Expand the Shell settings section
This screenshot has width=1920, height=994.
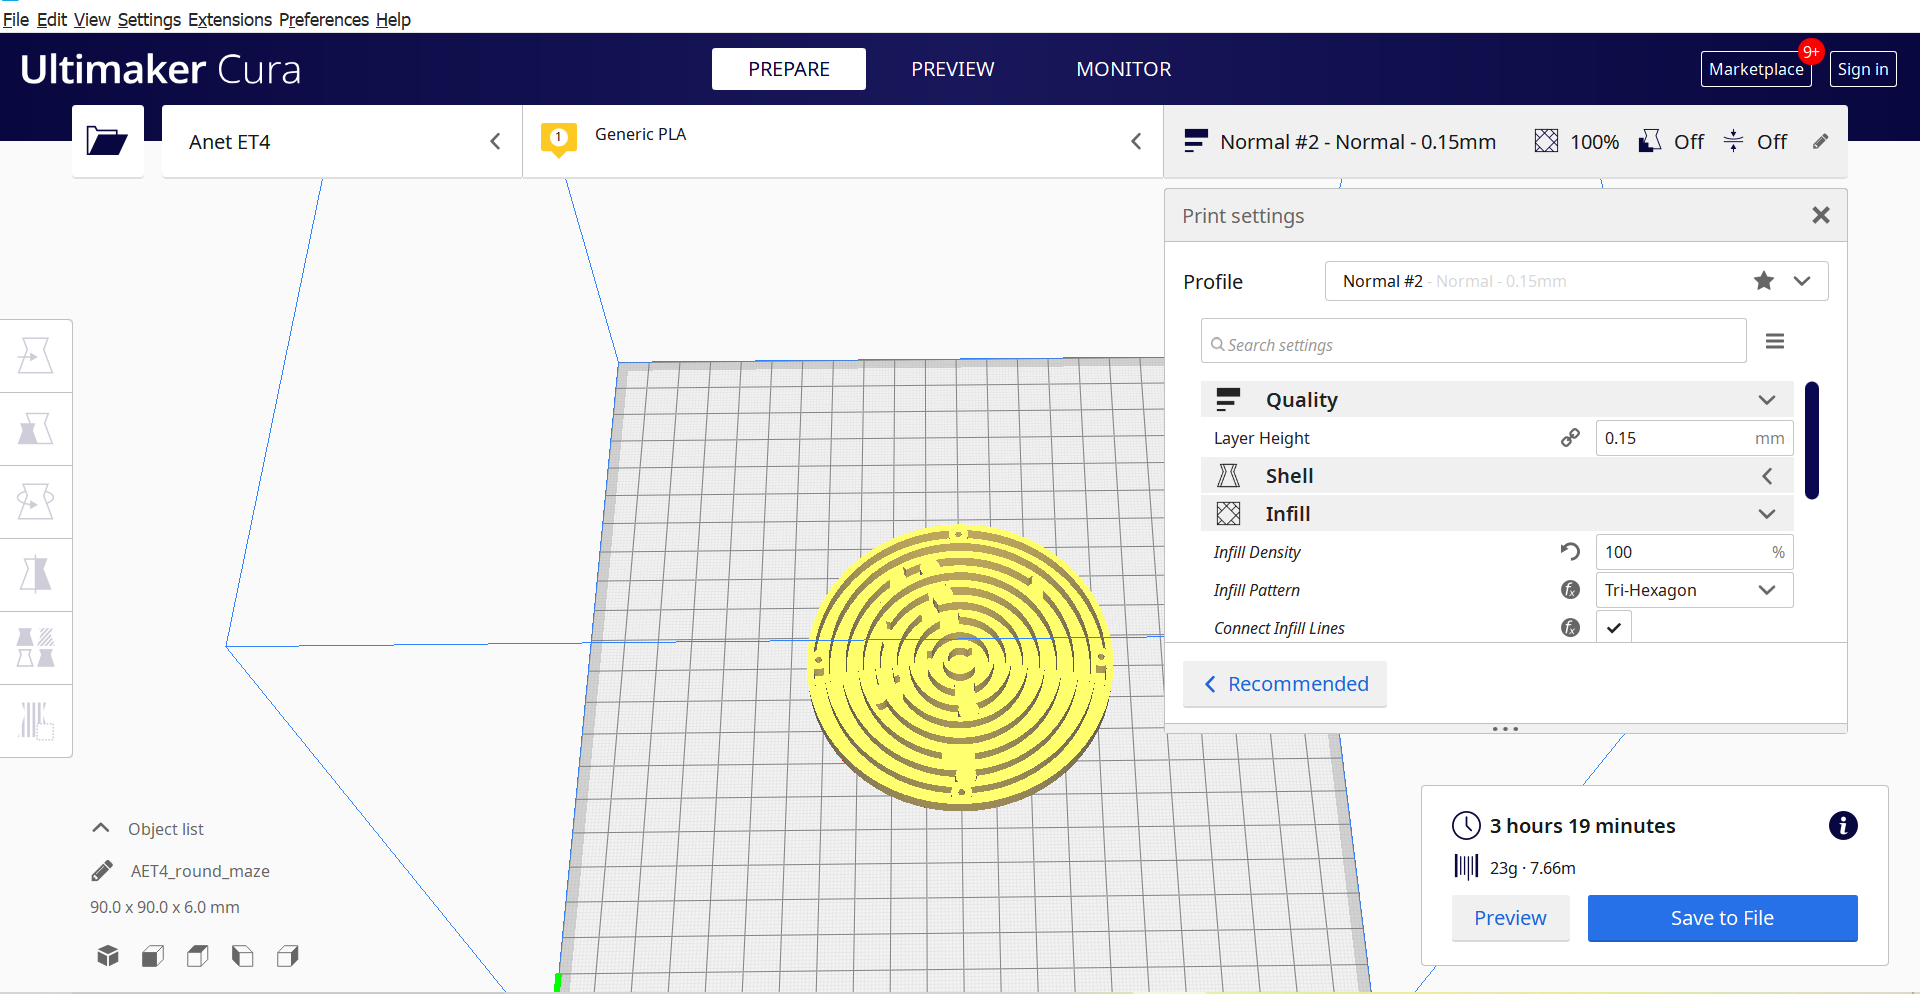(x=1766, y=475)
